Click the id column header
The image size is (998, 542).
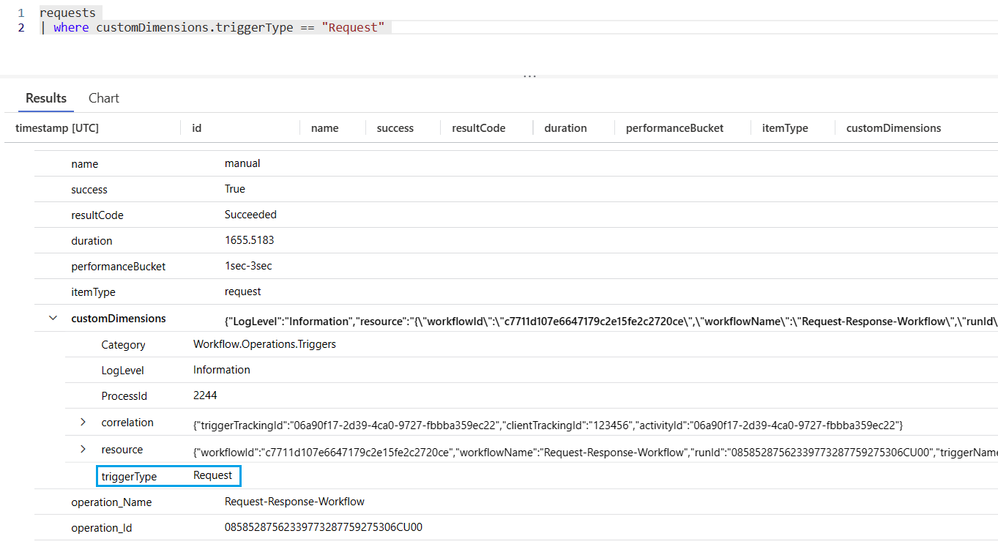[x=197, y=128]
